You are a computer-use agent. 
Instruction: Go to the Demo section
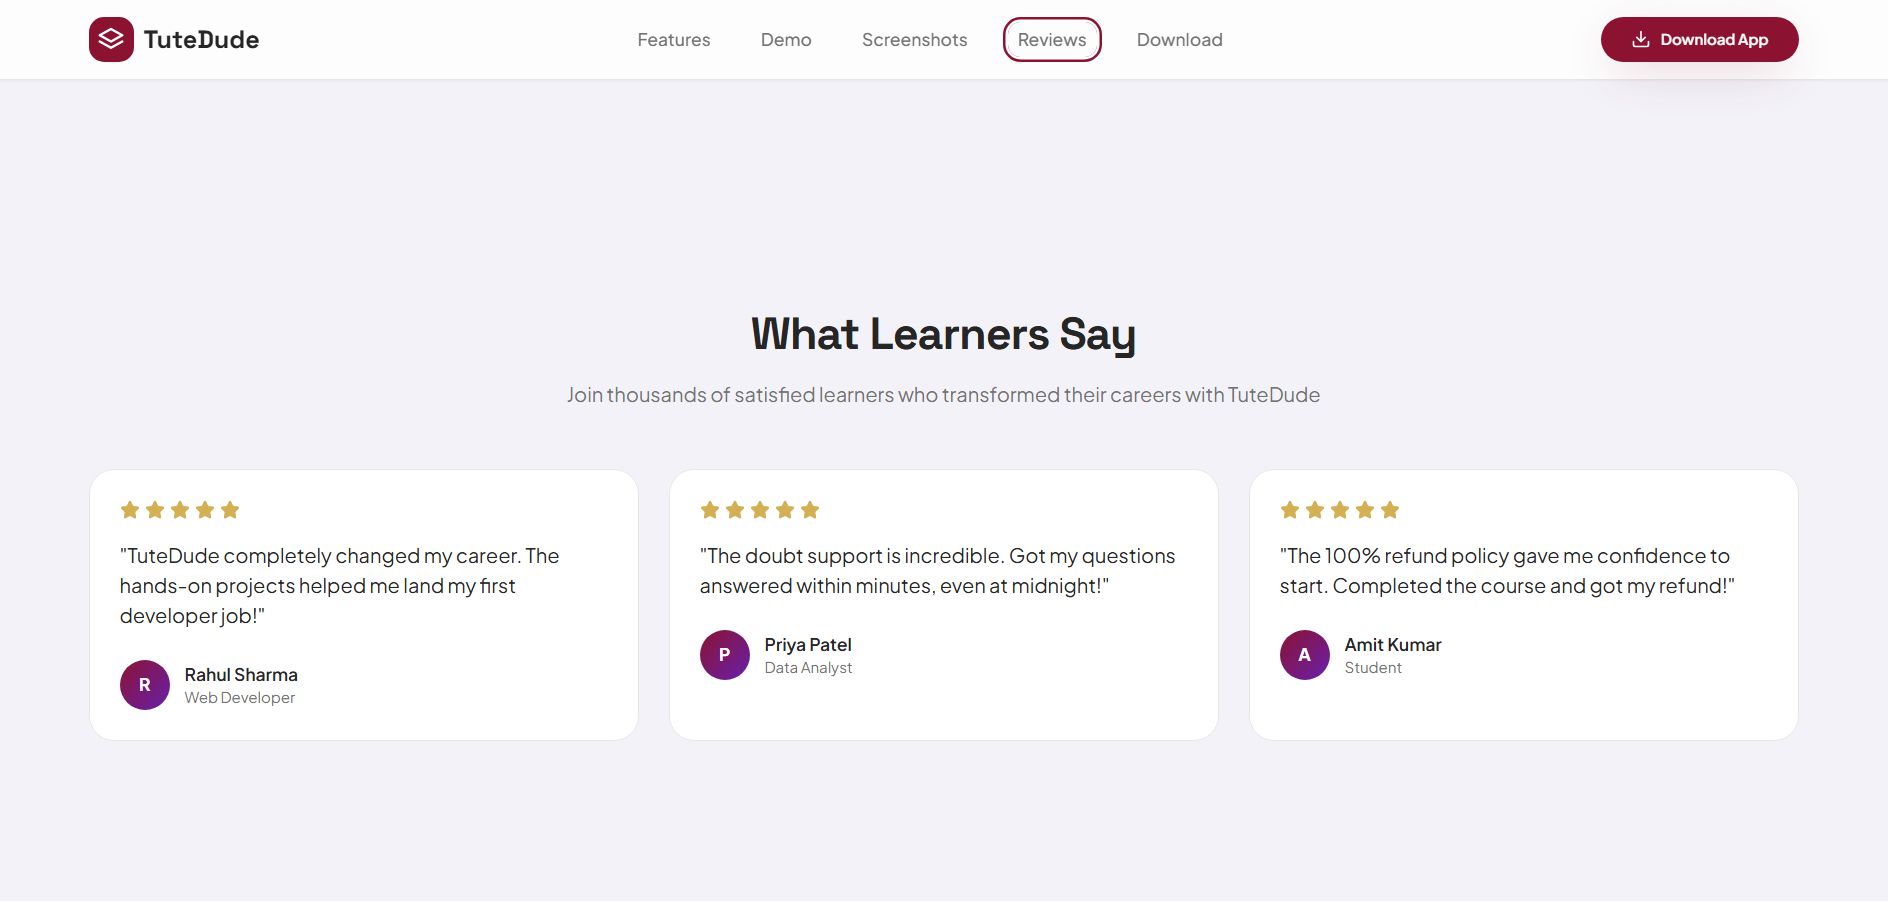786,40
